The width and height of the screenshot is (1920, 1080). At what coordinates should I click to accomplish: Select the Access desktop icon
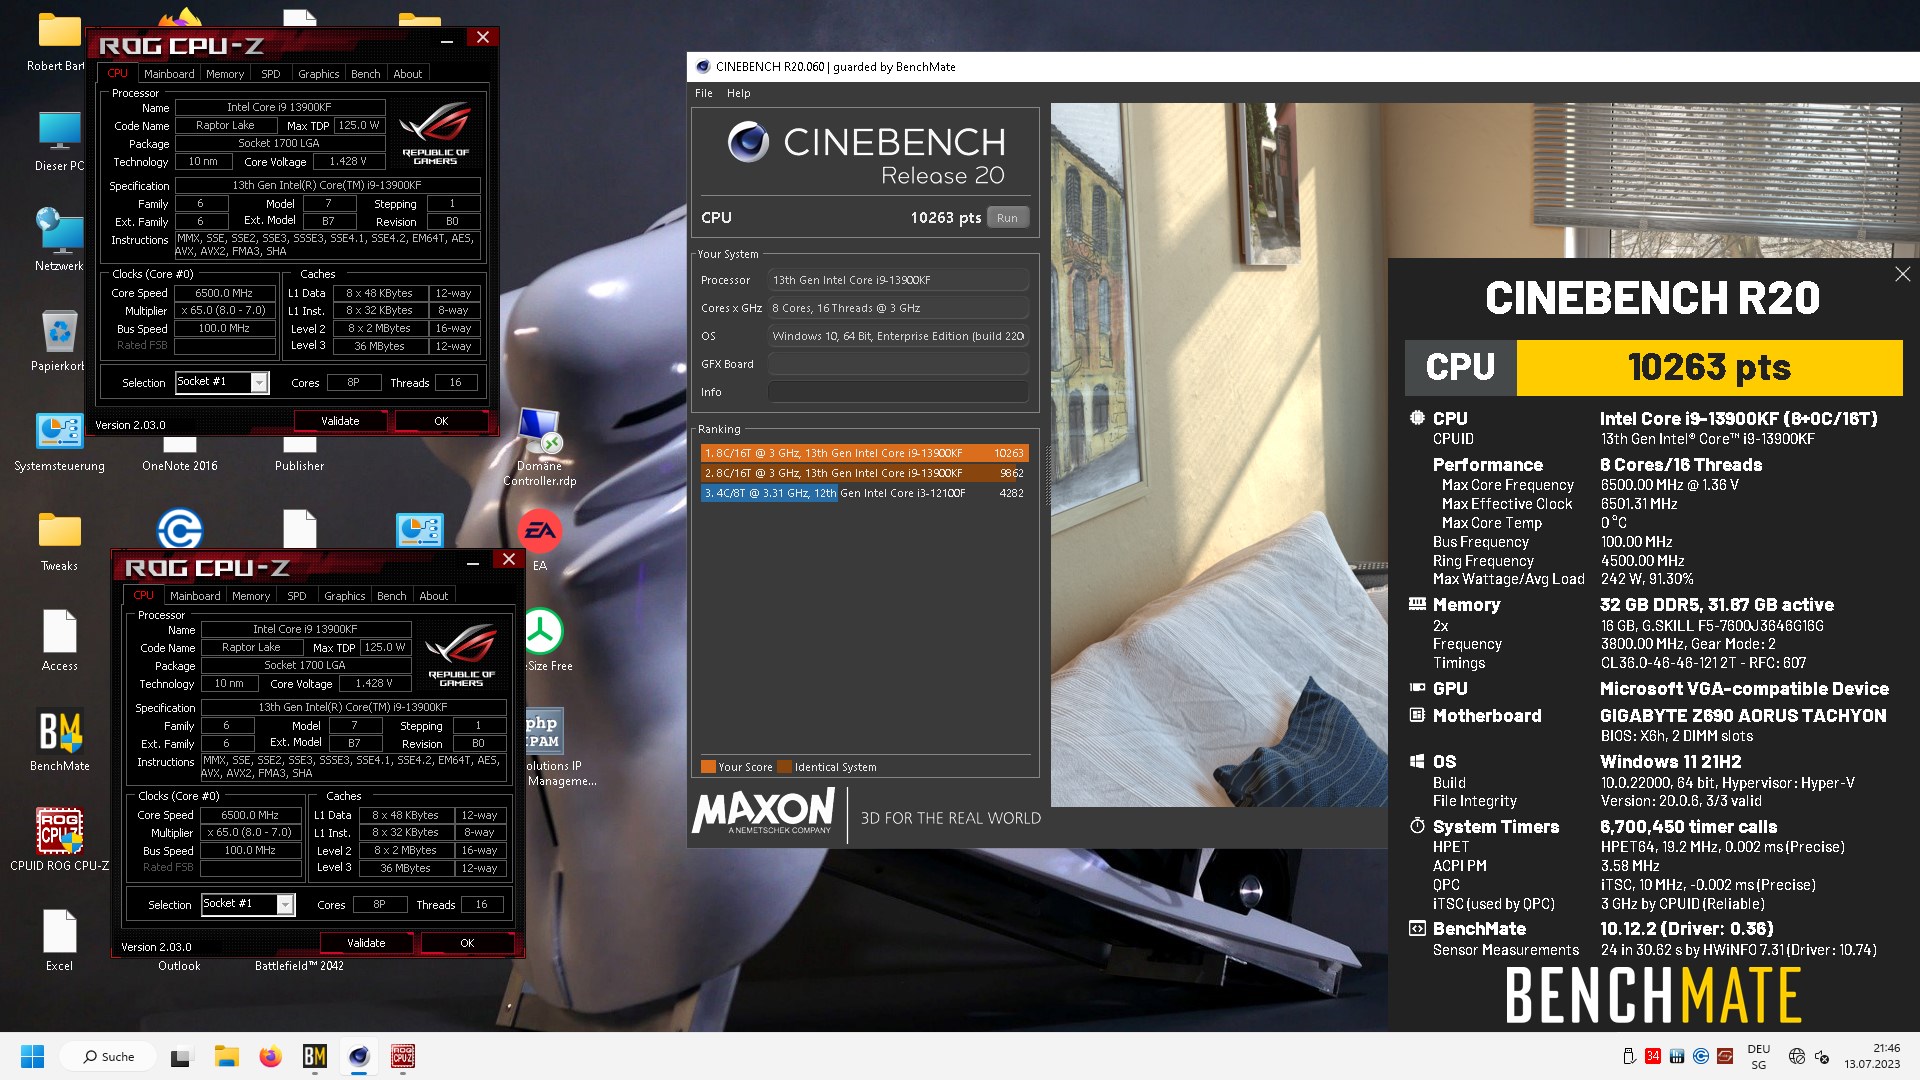(x=59, y=640)
